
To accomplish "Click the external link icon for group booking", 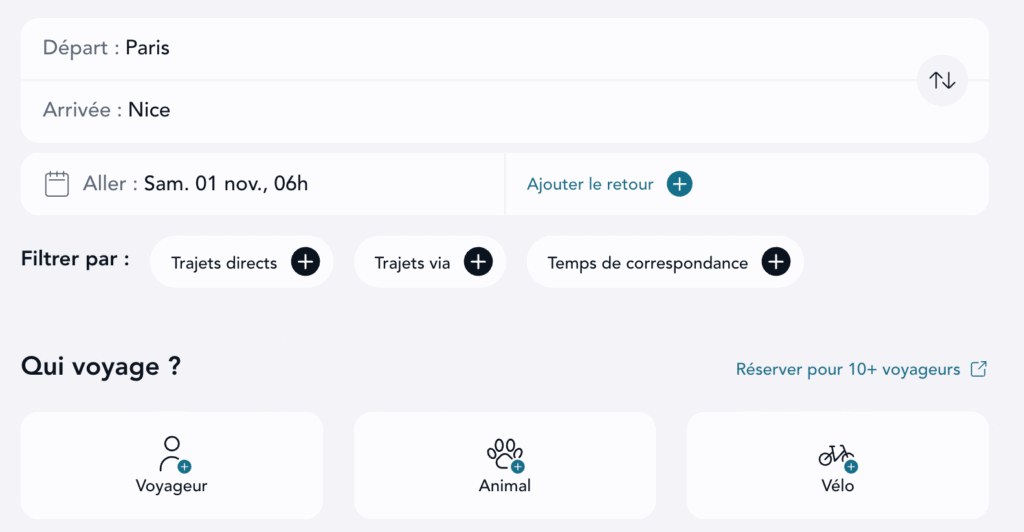I will click(979, 369).
